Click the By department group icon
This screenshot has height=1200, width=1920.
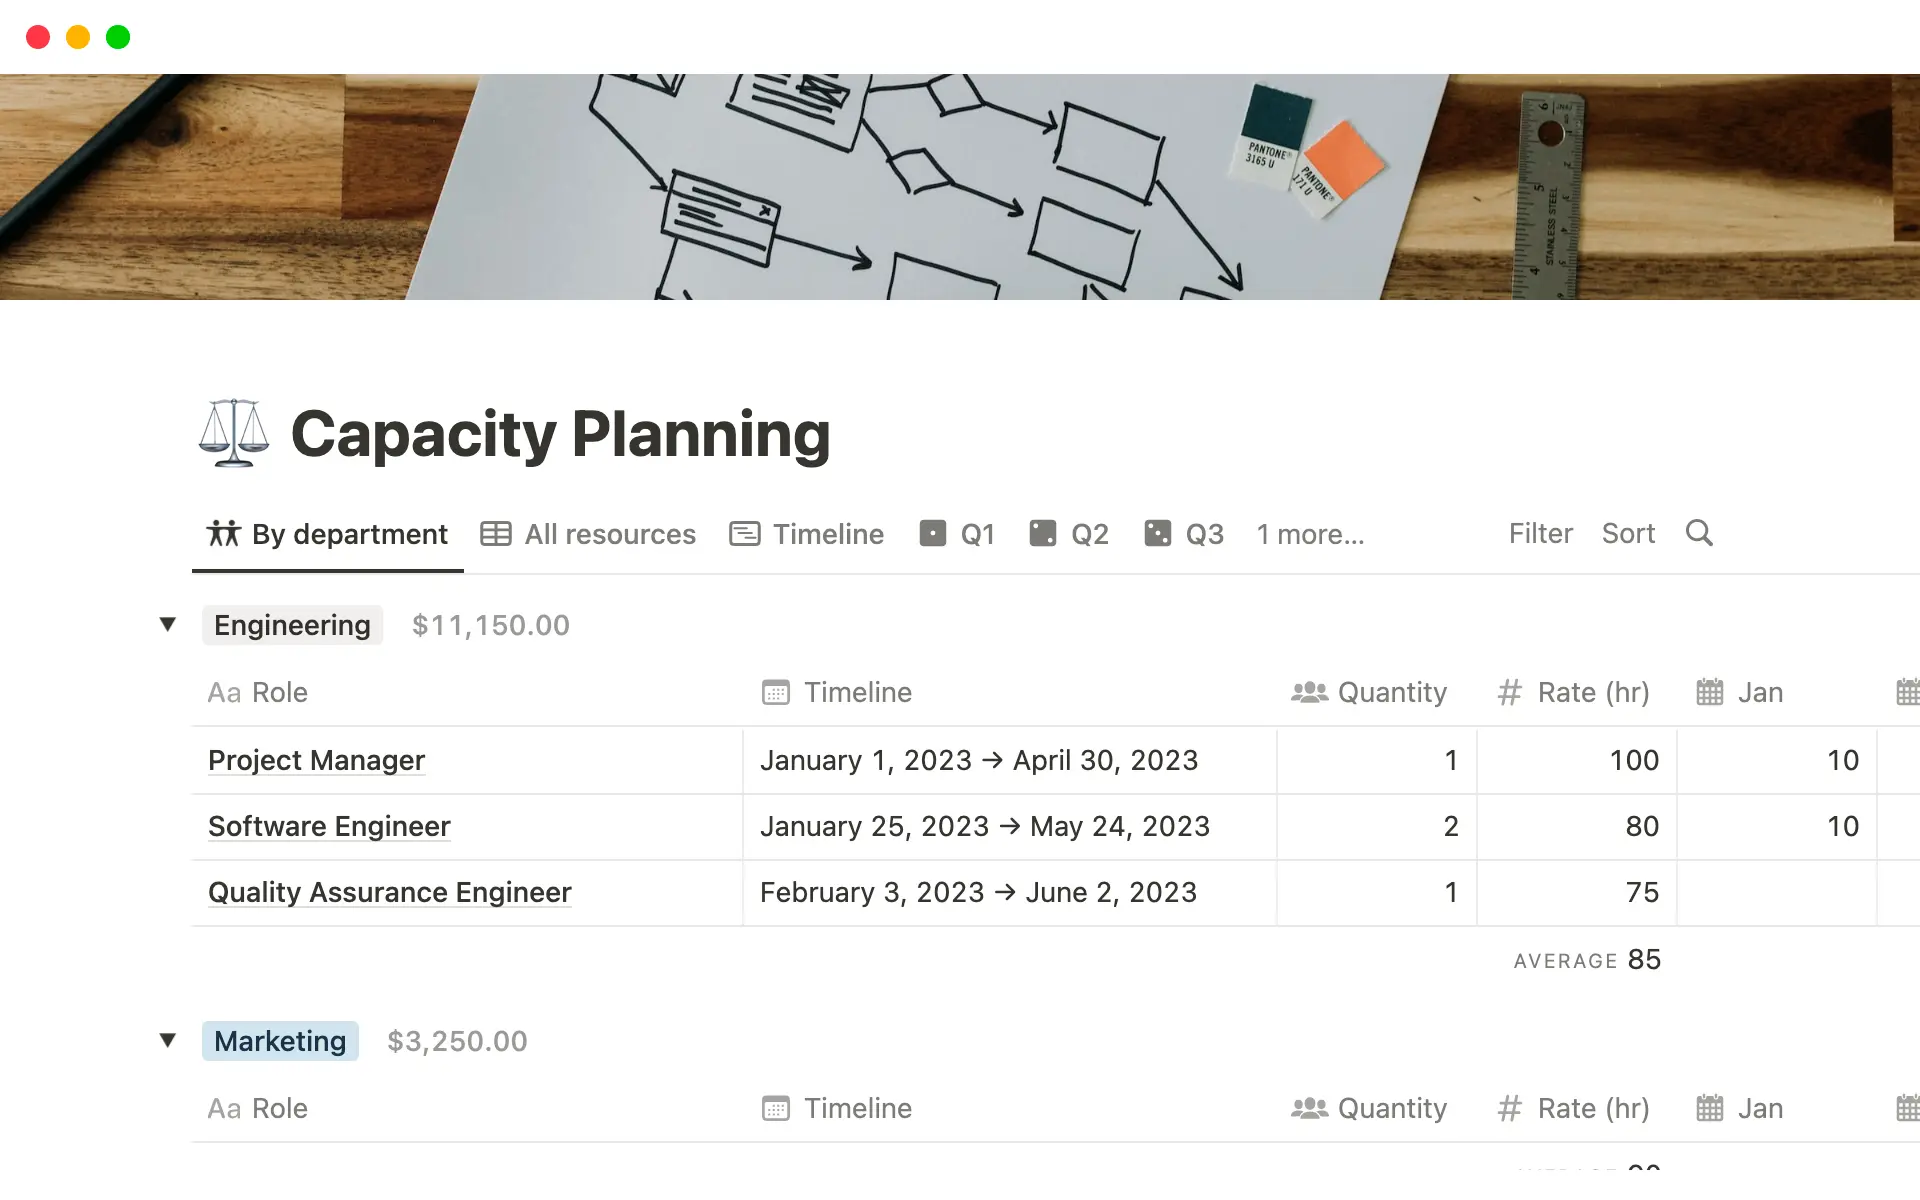tap(223, 532)
